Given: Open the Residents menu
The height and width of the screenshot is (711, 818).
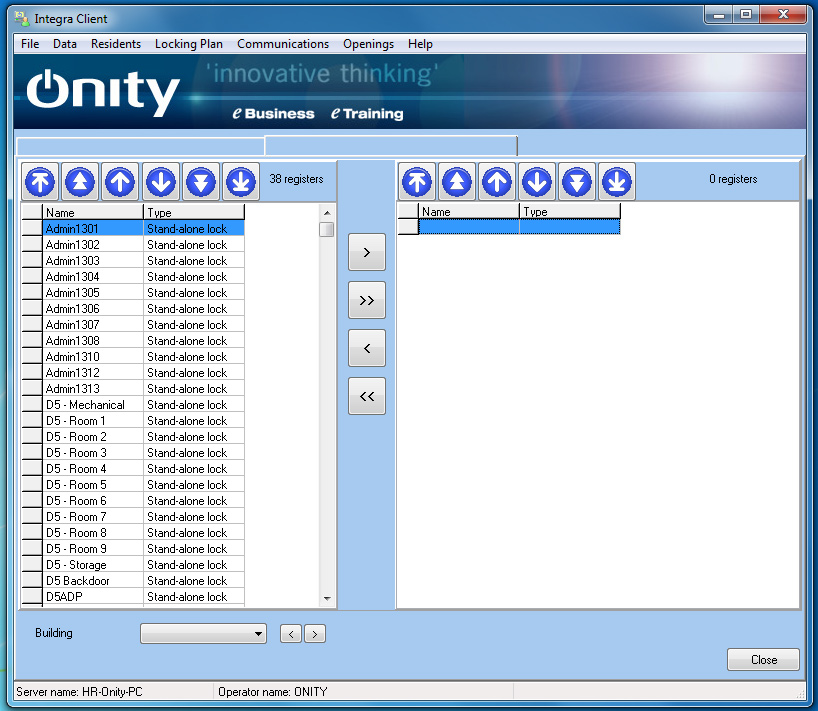Looking at the screenshot, I should 116,44.
